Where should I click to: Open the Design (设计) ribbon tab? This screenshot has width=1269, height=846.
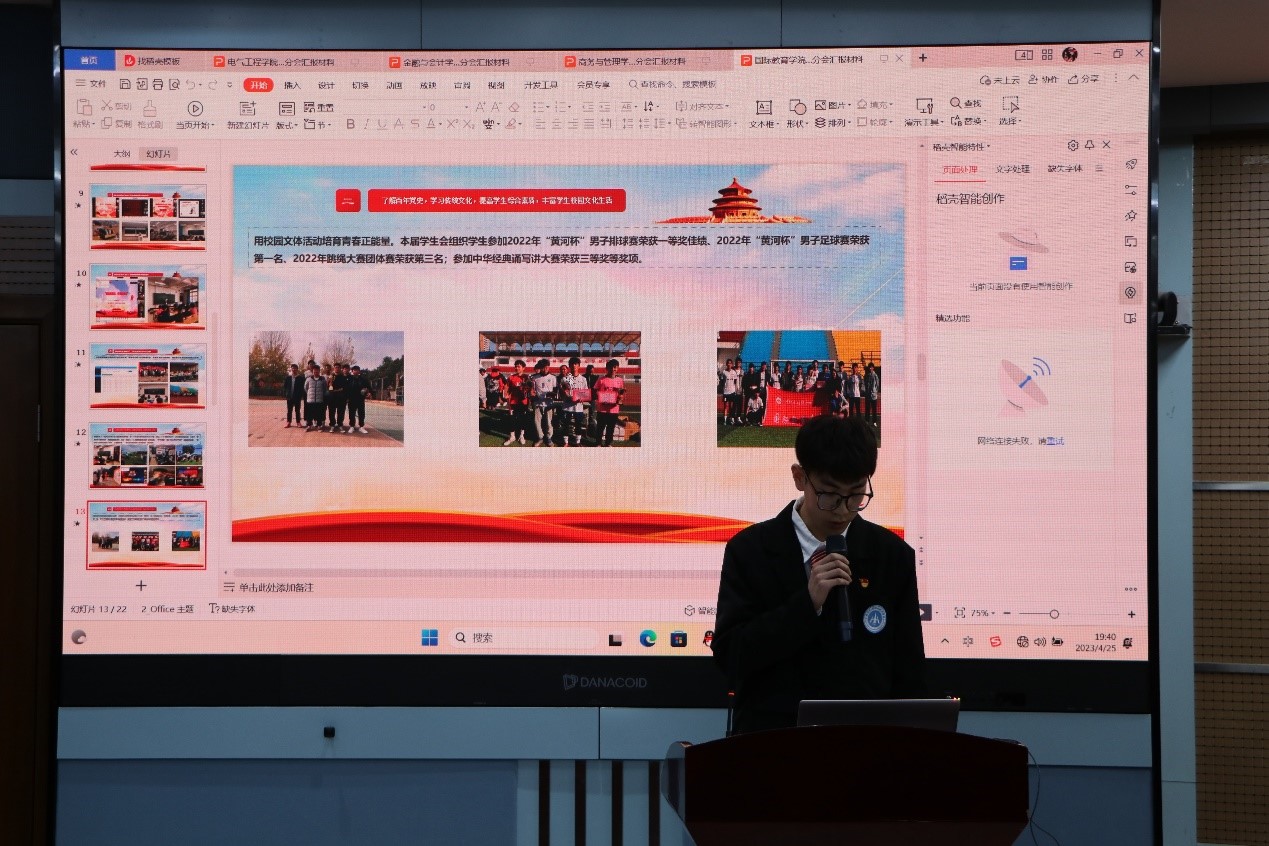coord(326,85)
